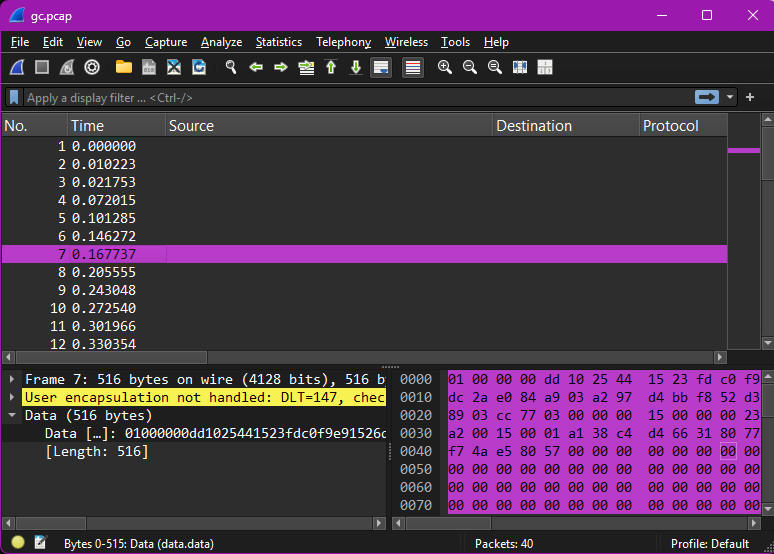This screenshot has width=774, height=554.
Task: Expand the Frame 7 tree node
Action: pos(12,379)
